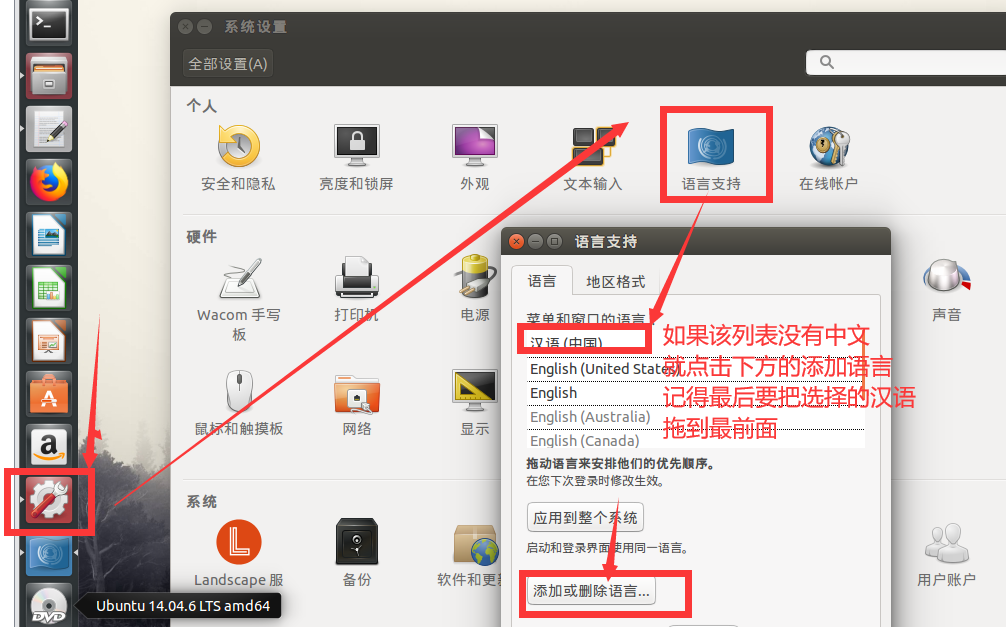Launch text editor from the dock
This screenshot has width=1006, height=627.
pos(49,129)
